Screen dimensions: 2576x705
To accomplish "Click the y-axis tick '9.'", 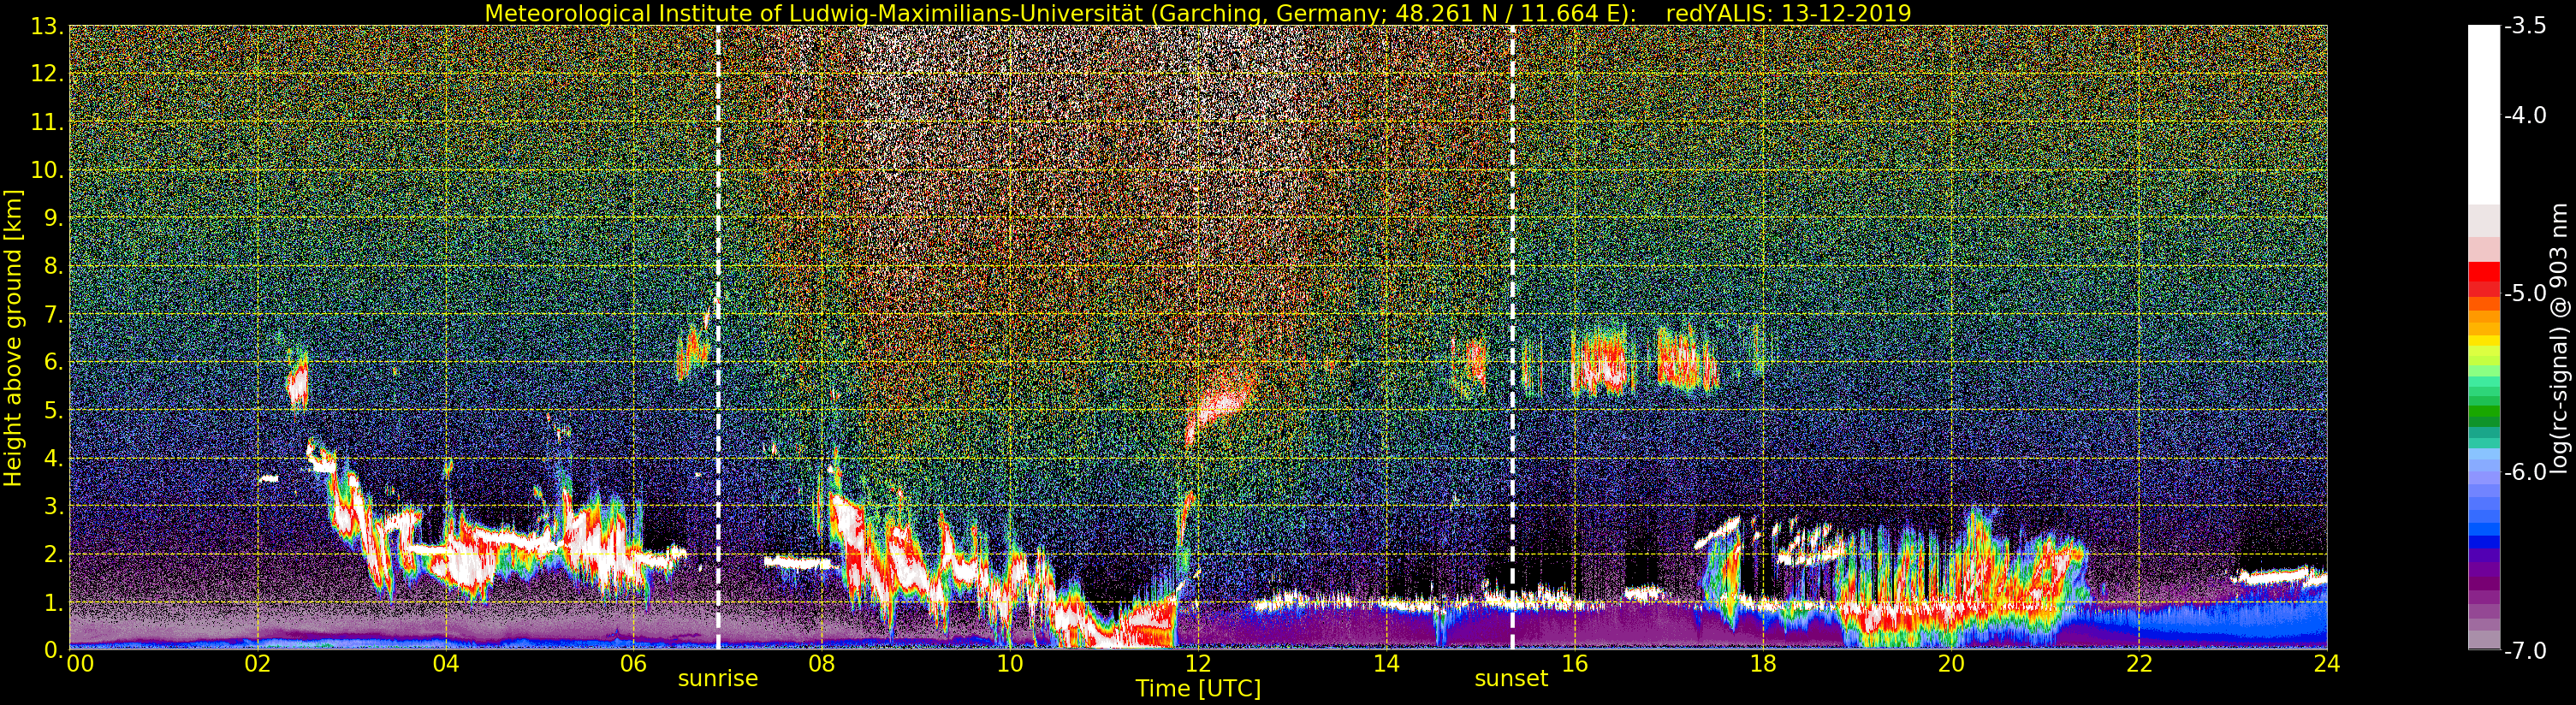I will [x=53, y=218].
